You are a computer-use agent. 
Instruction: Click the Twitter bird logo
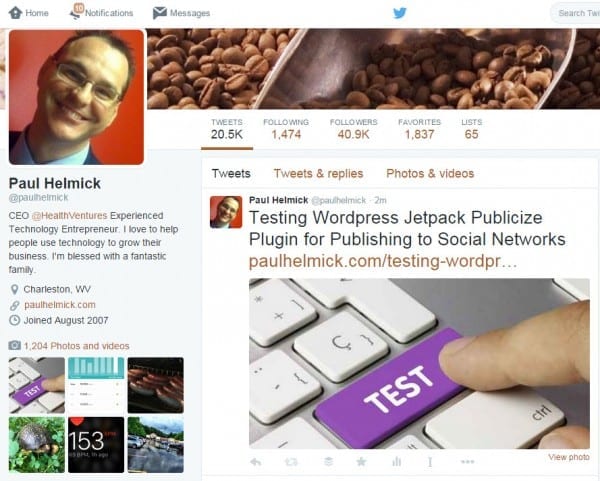pyautogui.click(x=399, y=13)
